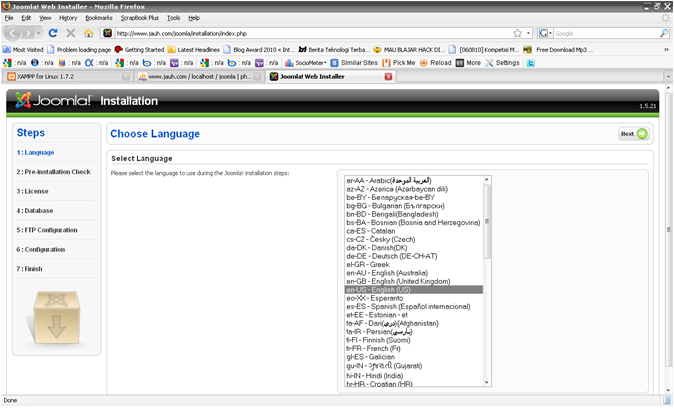Image resolution: width=674 pixels, height=409 pixels.
Task: Switch to the XAMPP for Linux 1.7.2 tab
Action: (68, 76)
